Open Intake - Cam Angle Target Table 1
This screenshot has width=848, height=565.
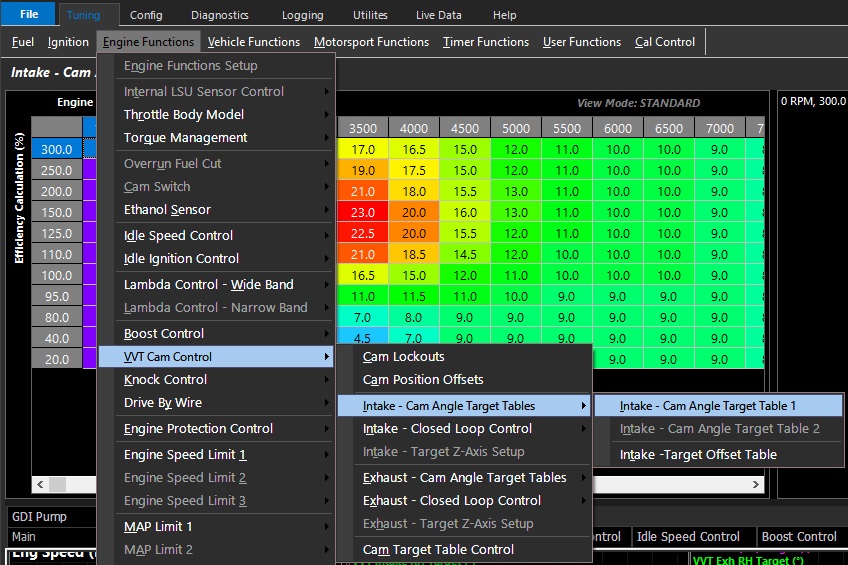[x=718, y=406]
